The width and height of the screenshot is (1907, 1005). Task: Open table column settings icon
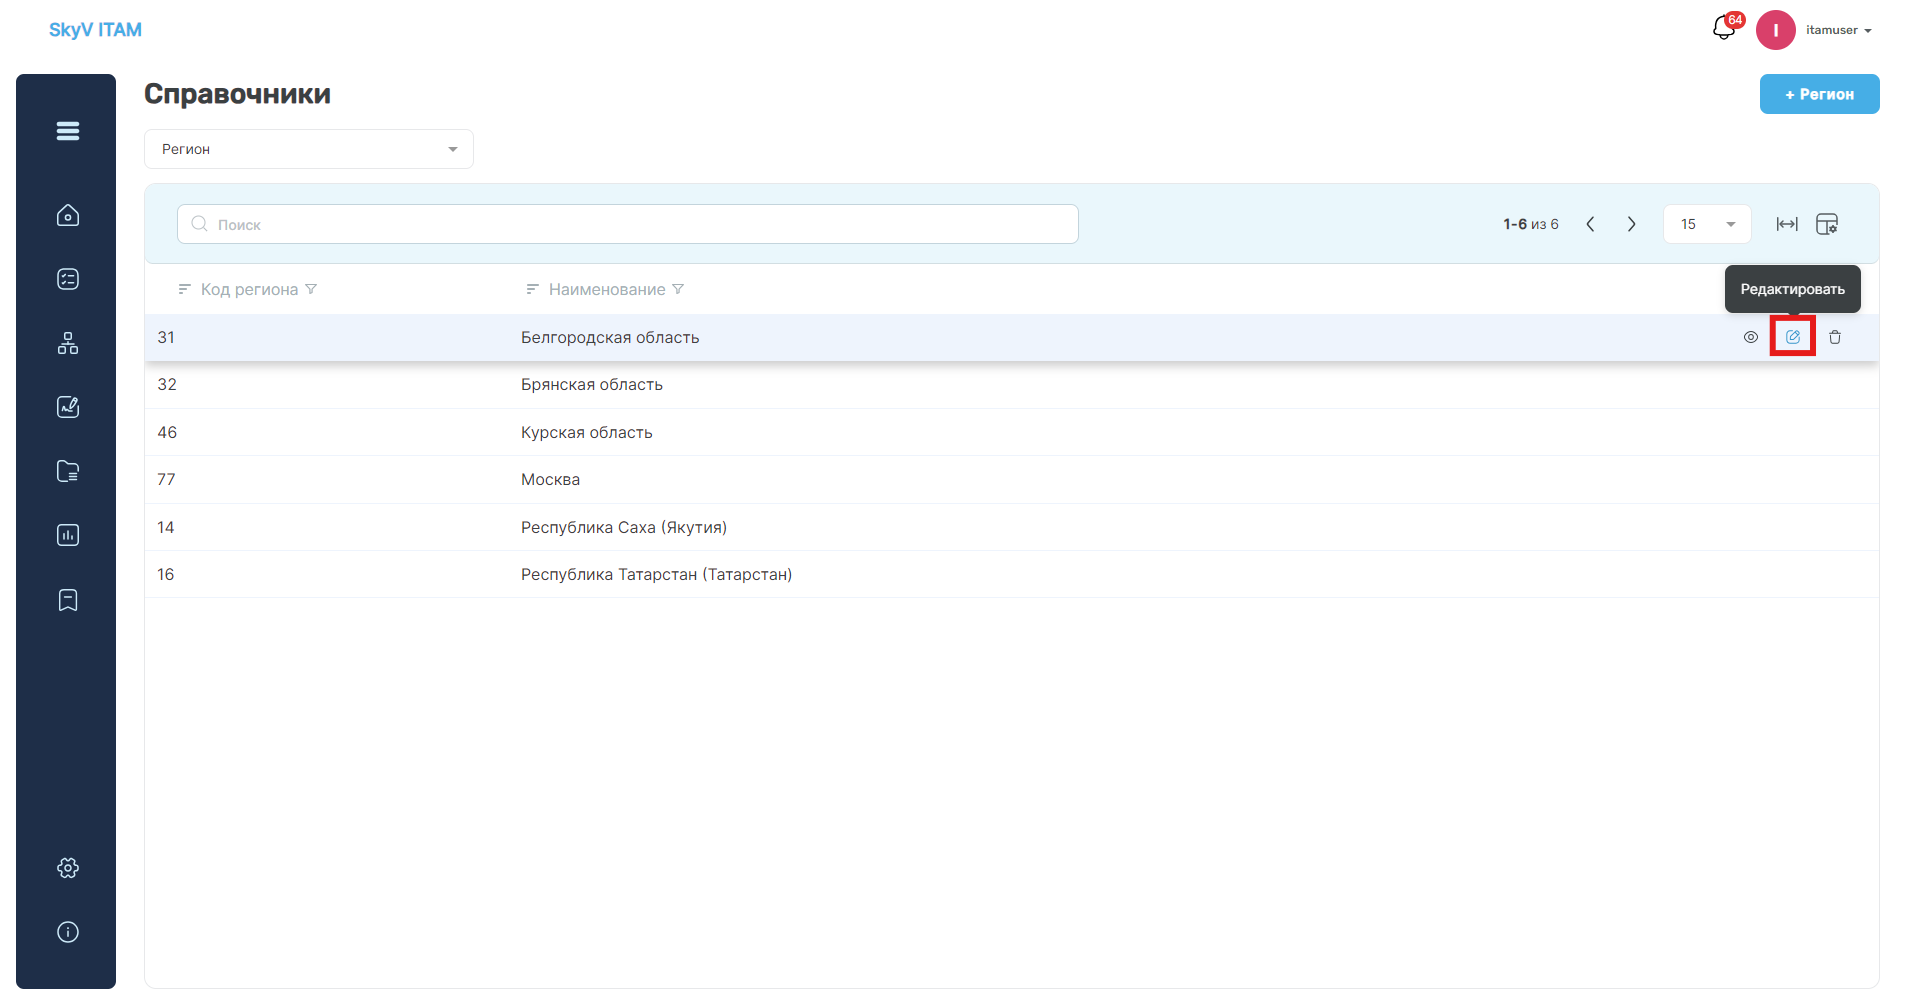click(1827, 224)
